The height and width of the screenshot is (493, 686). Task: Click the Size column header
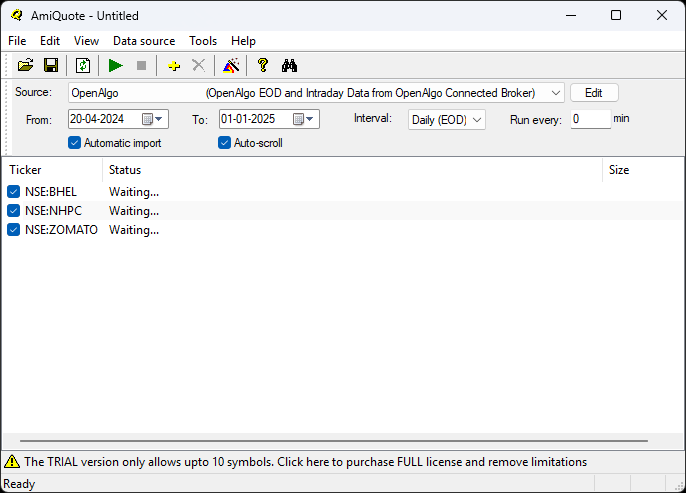click(643, 170)
